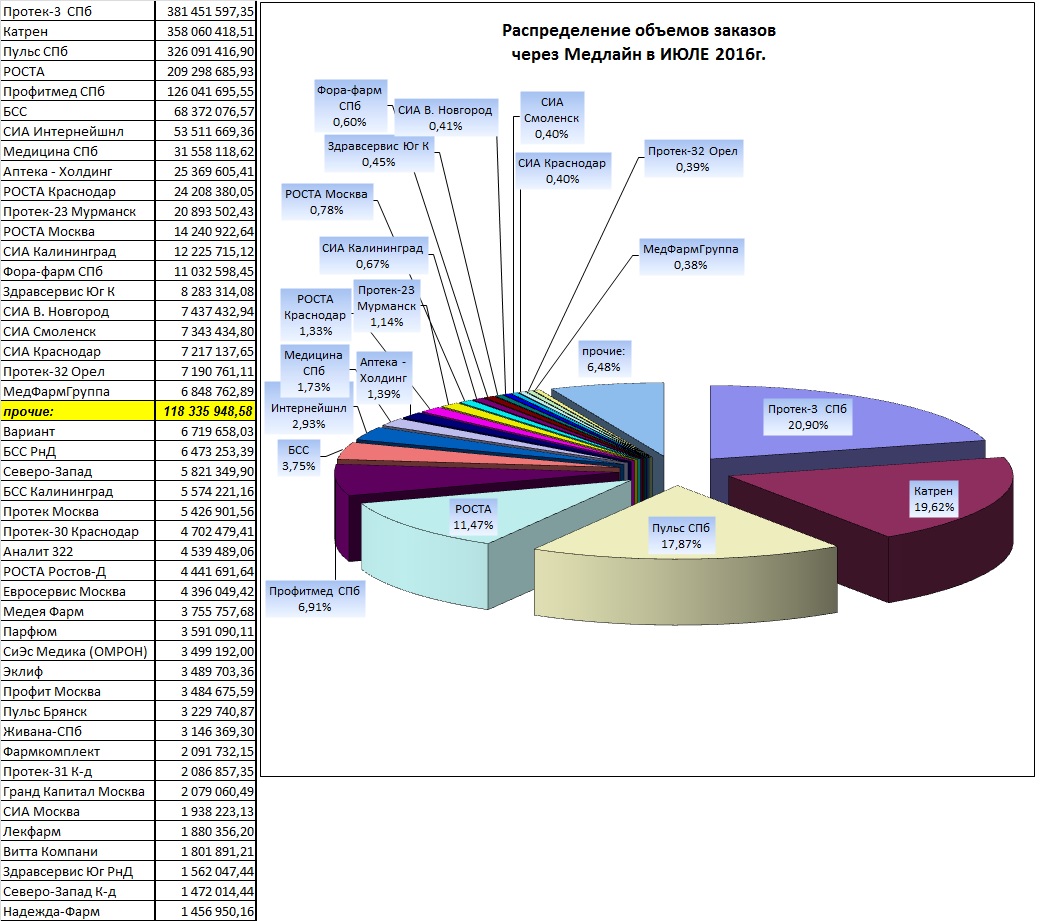Select the yellow "прочие:" table cell
Viewport: 1043px width, 921px height.
click(78, 411)
